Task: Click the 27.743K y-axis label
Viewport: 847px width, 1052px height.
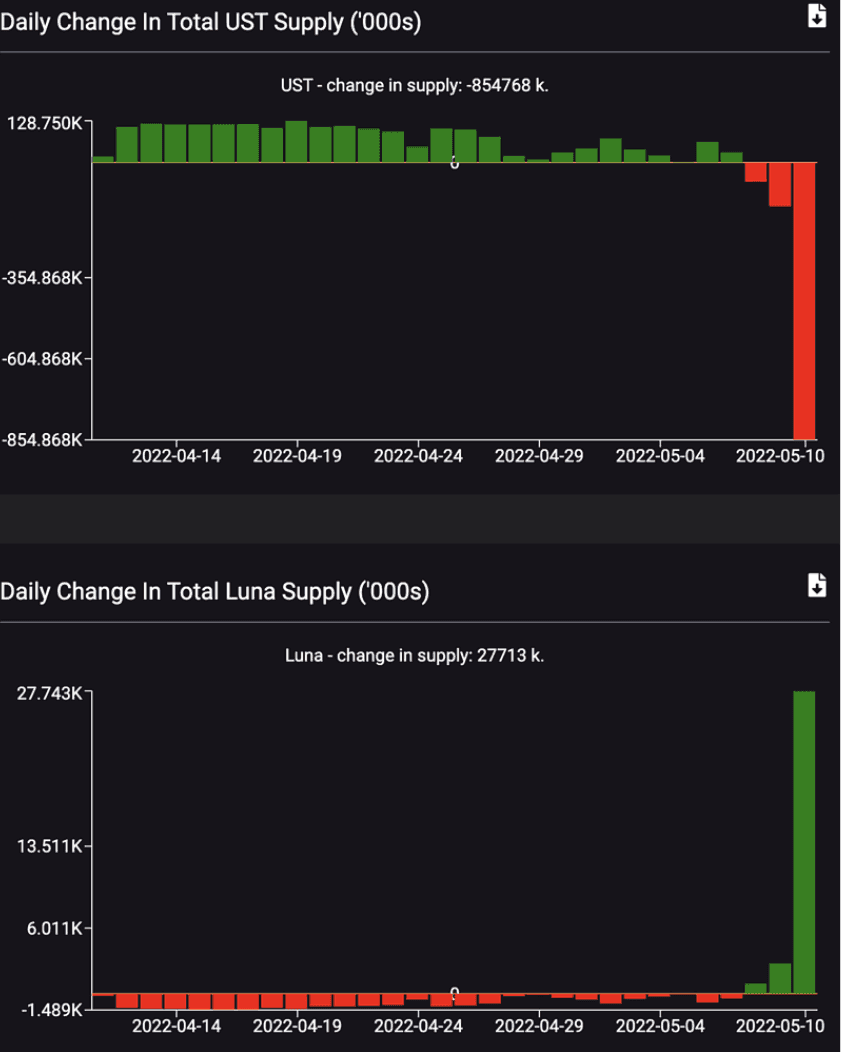Action: (48, 692)
